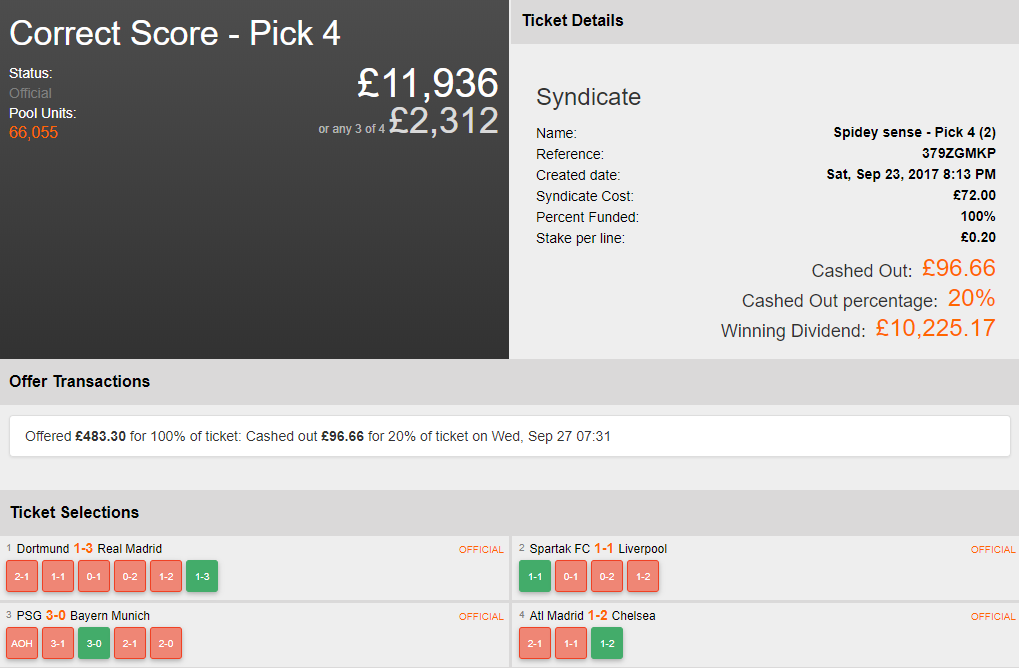Click the OFFICIAL label beside Spartak FC–Liverpool
Screen dimensions: 1019x668
(x=992, y=550)
